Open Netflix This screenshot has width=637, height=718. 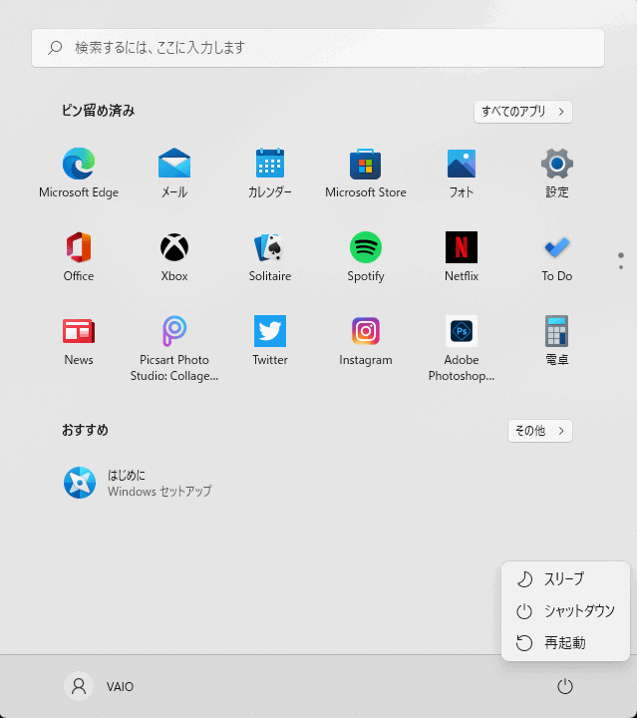click(x=461, y=256)
